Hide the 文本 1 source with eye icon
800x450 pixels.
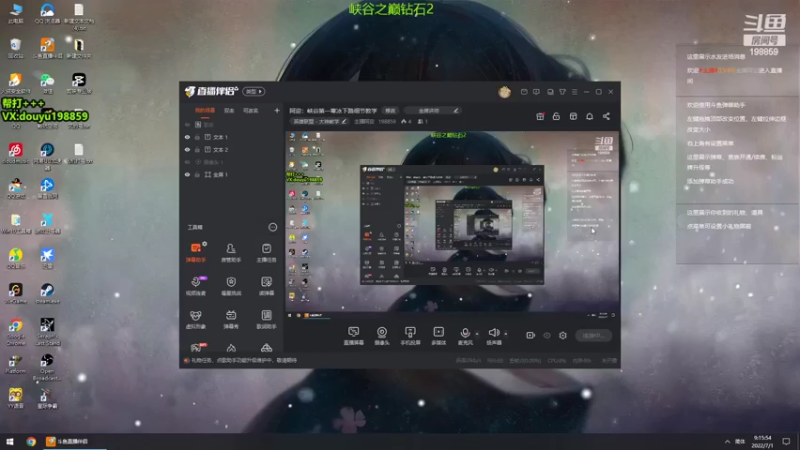tap(187, 137)
